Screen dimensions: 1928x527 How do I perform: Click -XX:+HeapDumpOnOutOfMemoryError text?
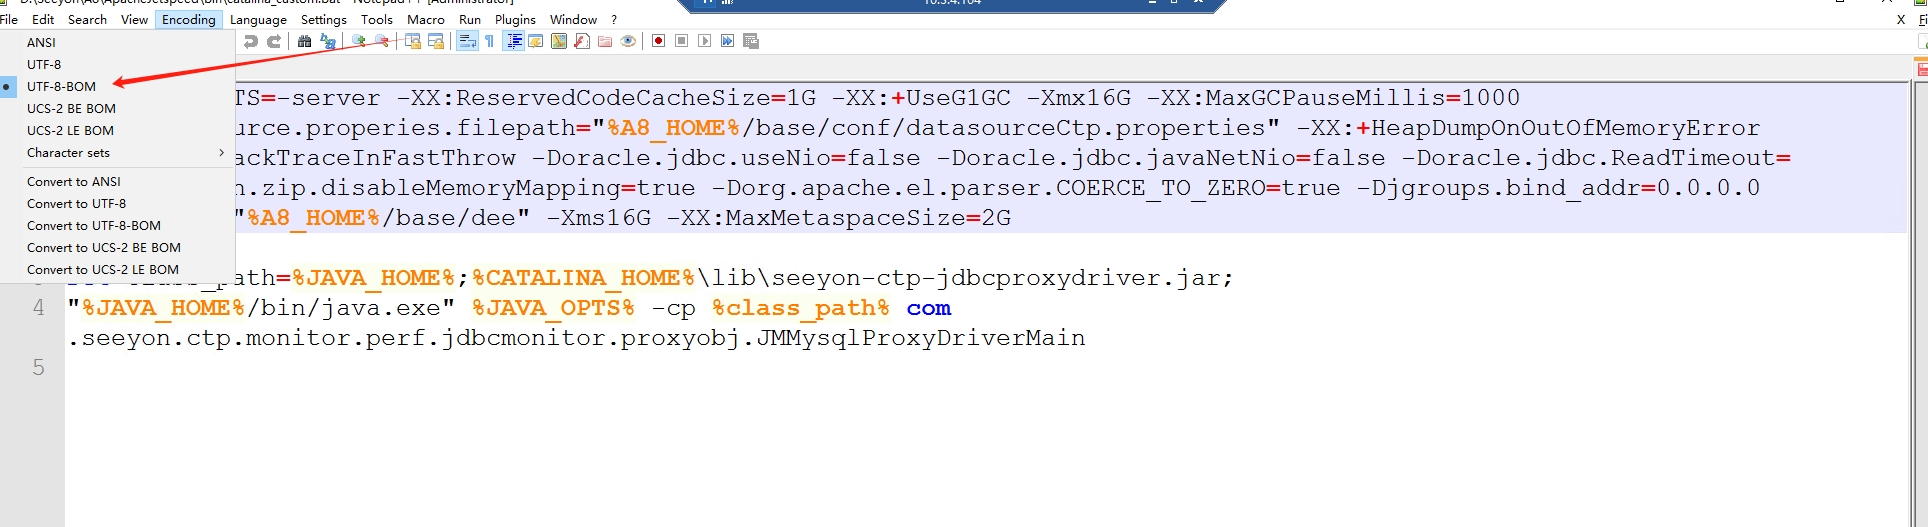coord(1529,128)
